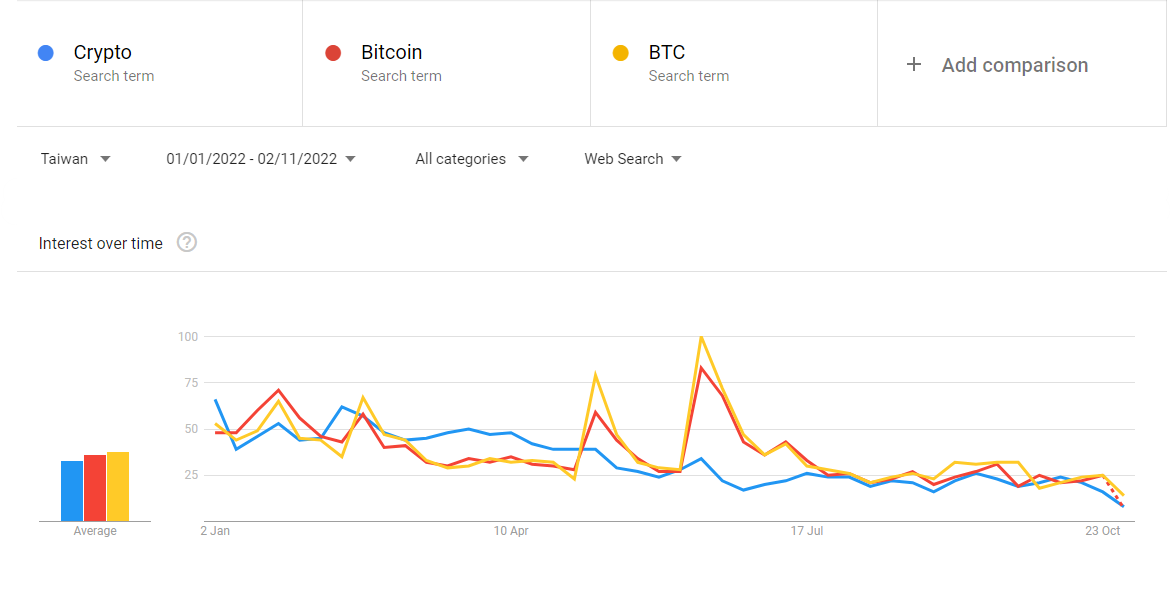The image size is (1171, 603).
Task: Click the red dot beside Bitcoin
Action: (x=333, y=53)
